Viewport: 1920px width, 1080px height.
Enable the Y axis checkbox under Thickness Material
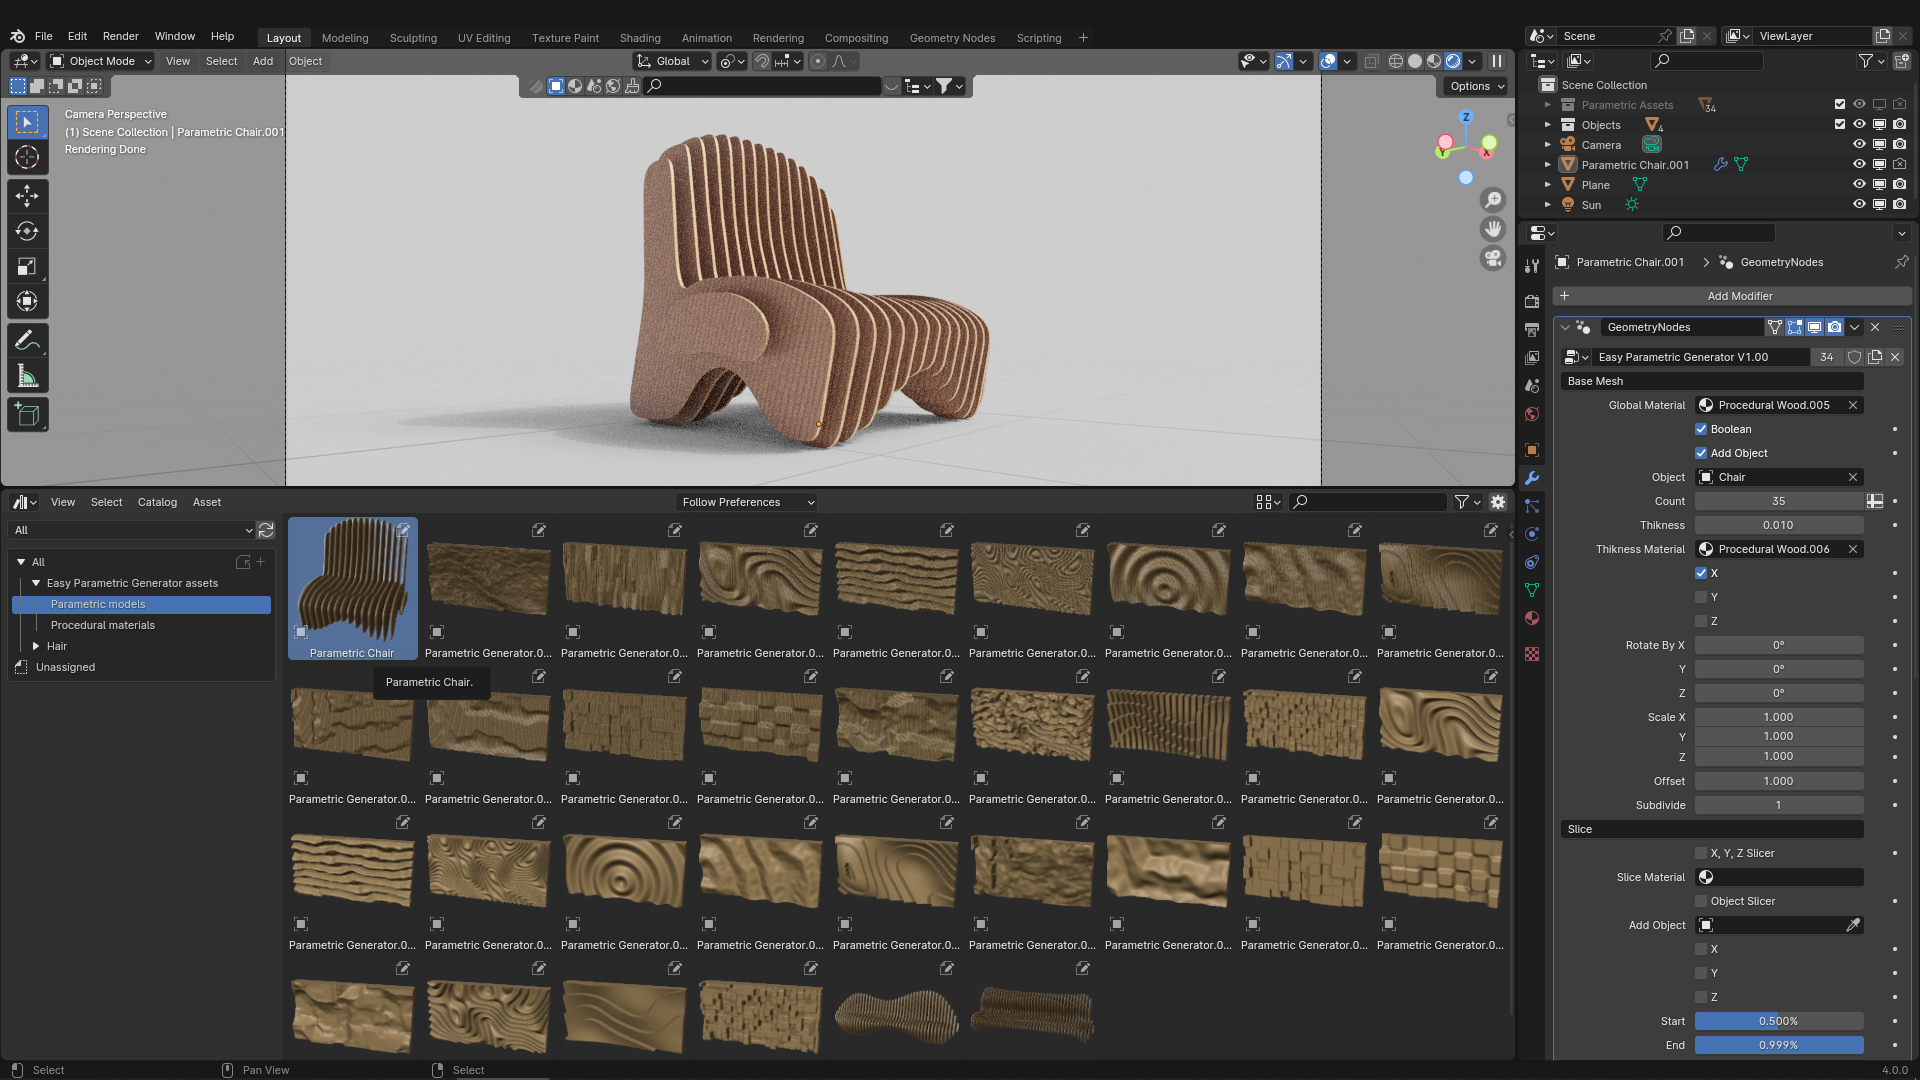[1700, 597]
